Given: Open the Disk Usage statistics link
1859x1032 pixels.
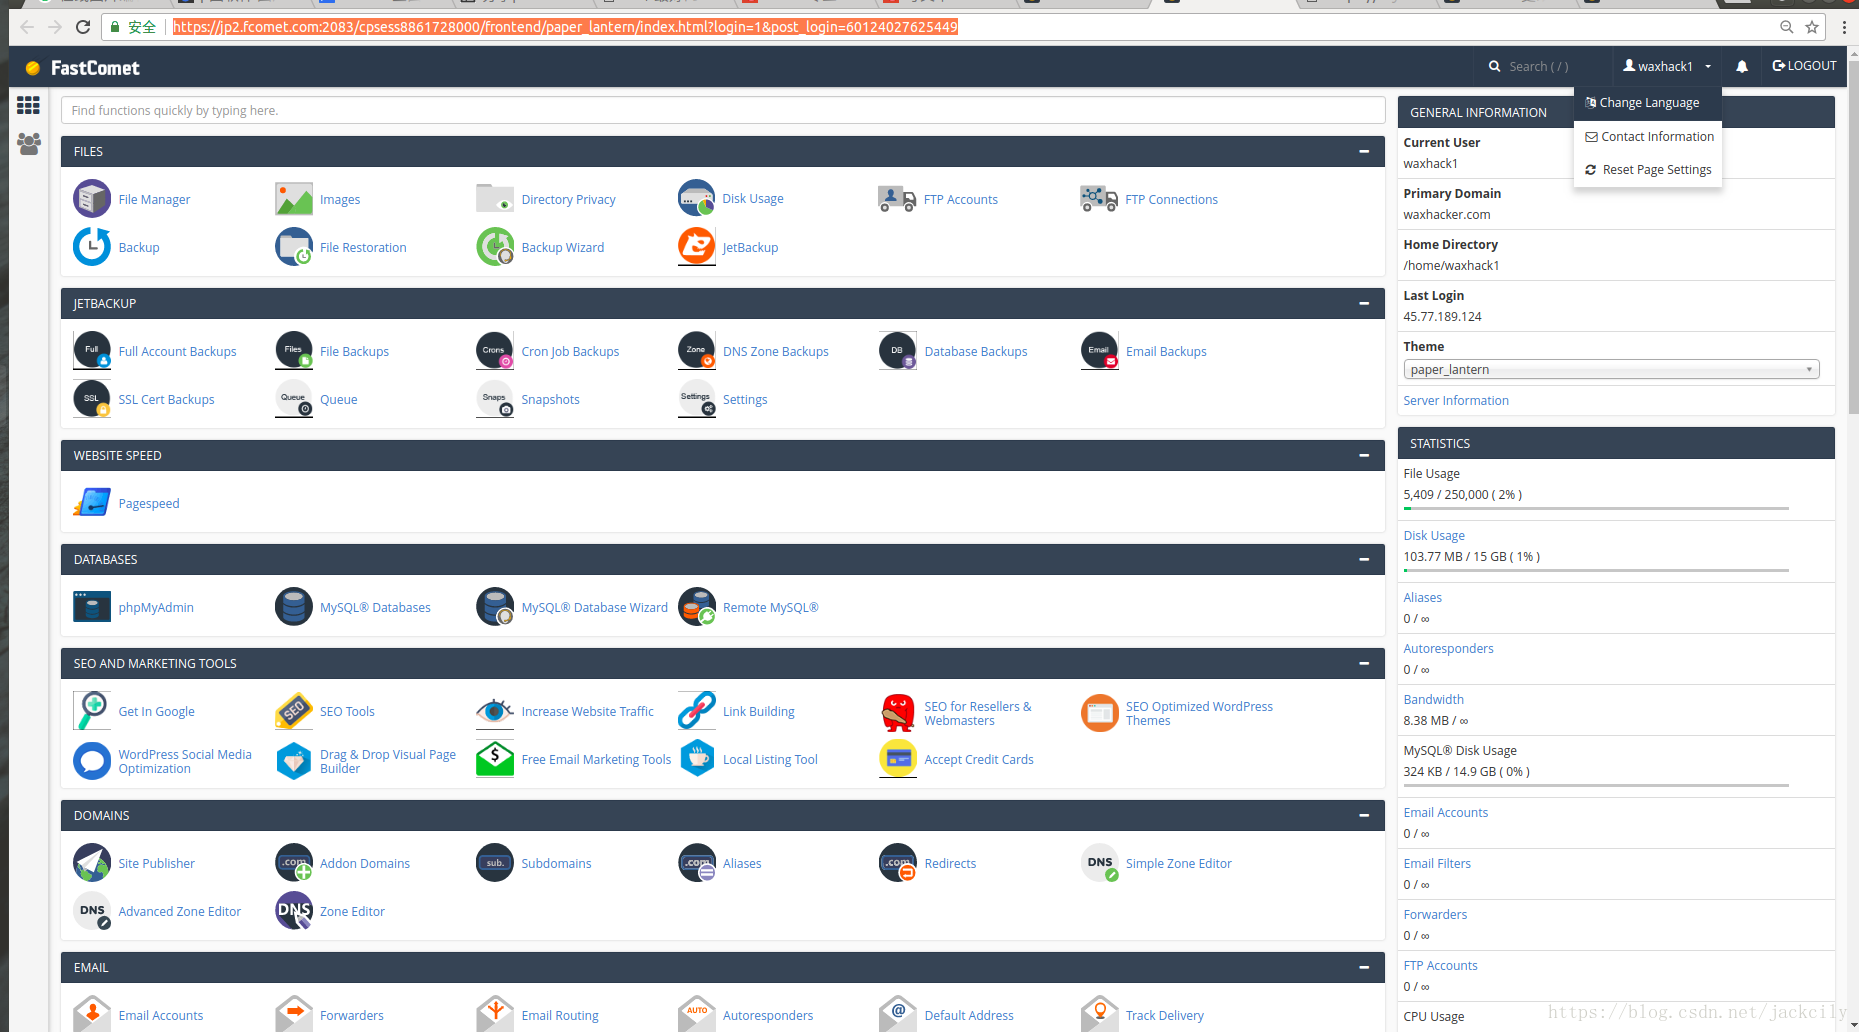Looking at the screenshot, I should tap(1433, 535).
